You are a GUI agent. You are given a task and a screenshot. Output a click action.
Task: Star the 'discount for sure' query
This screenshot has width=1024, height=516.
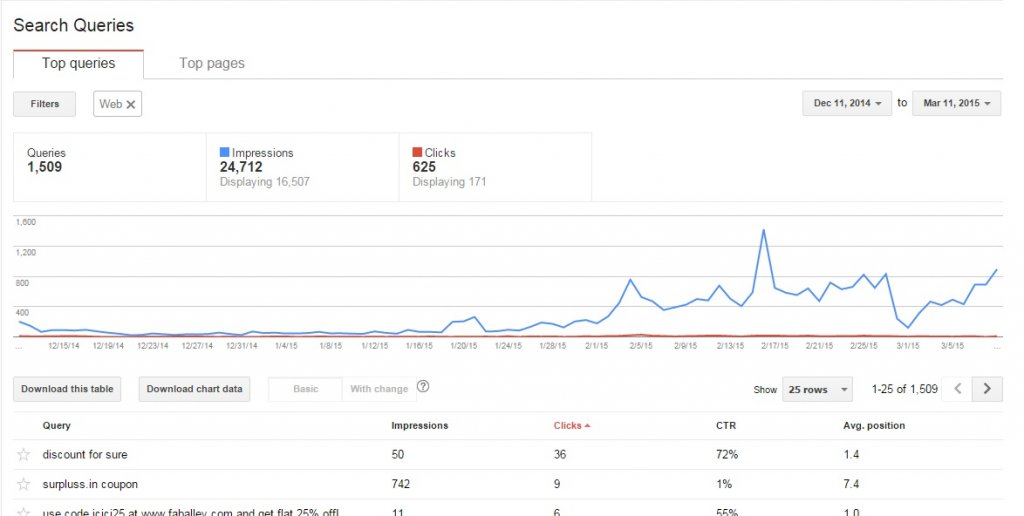(x=24, y=455)
